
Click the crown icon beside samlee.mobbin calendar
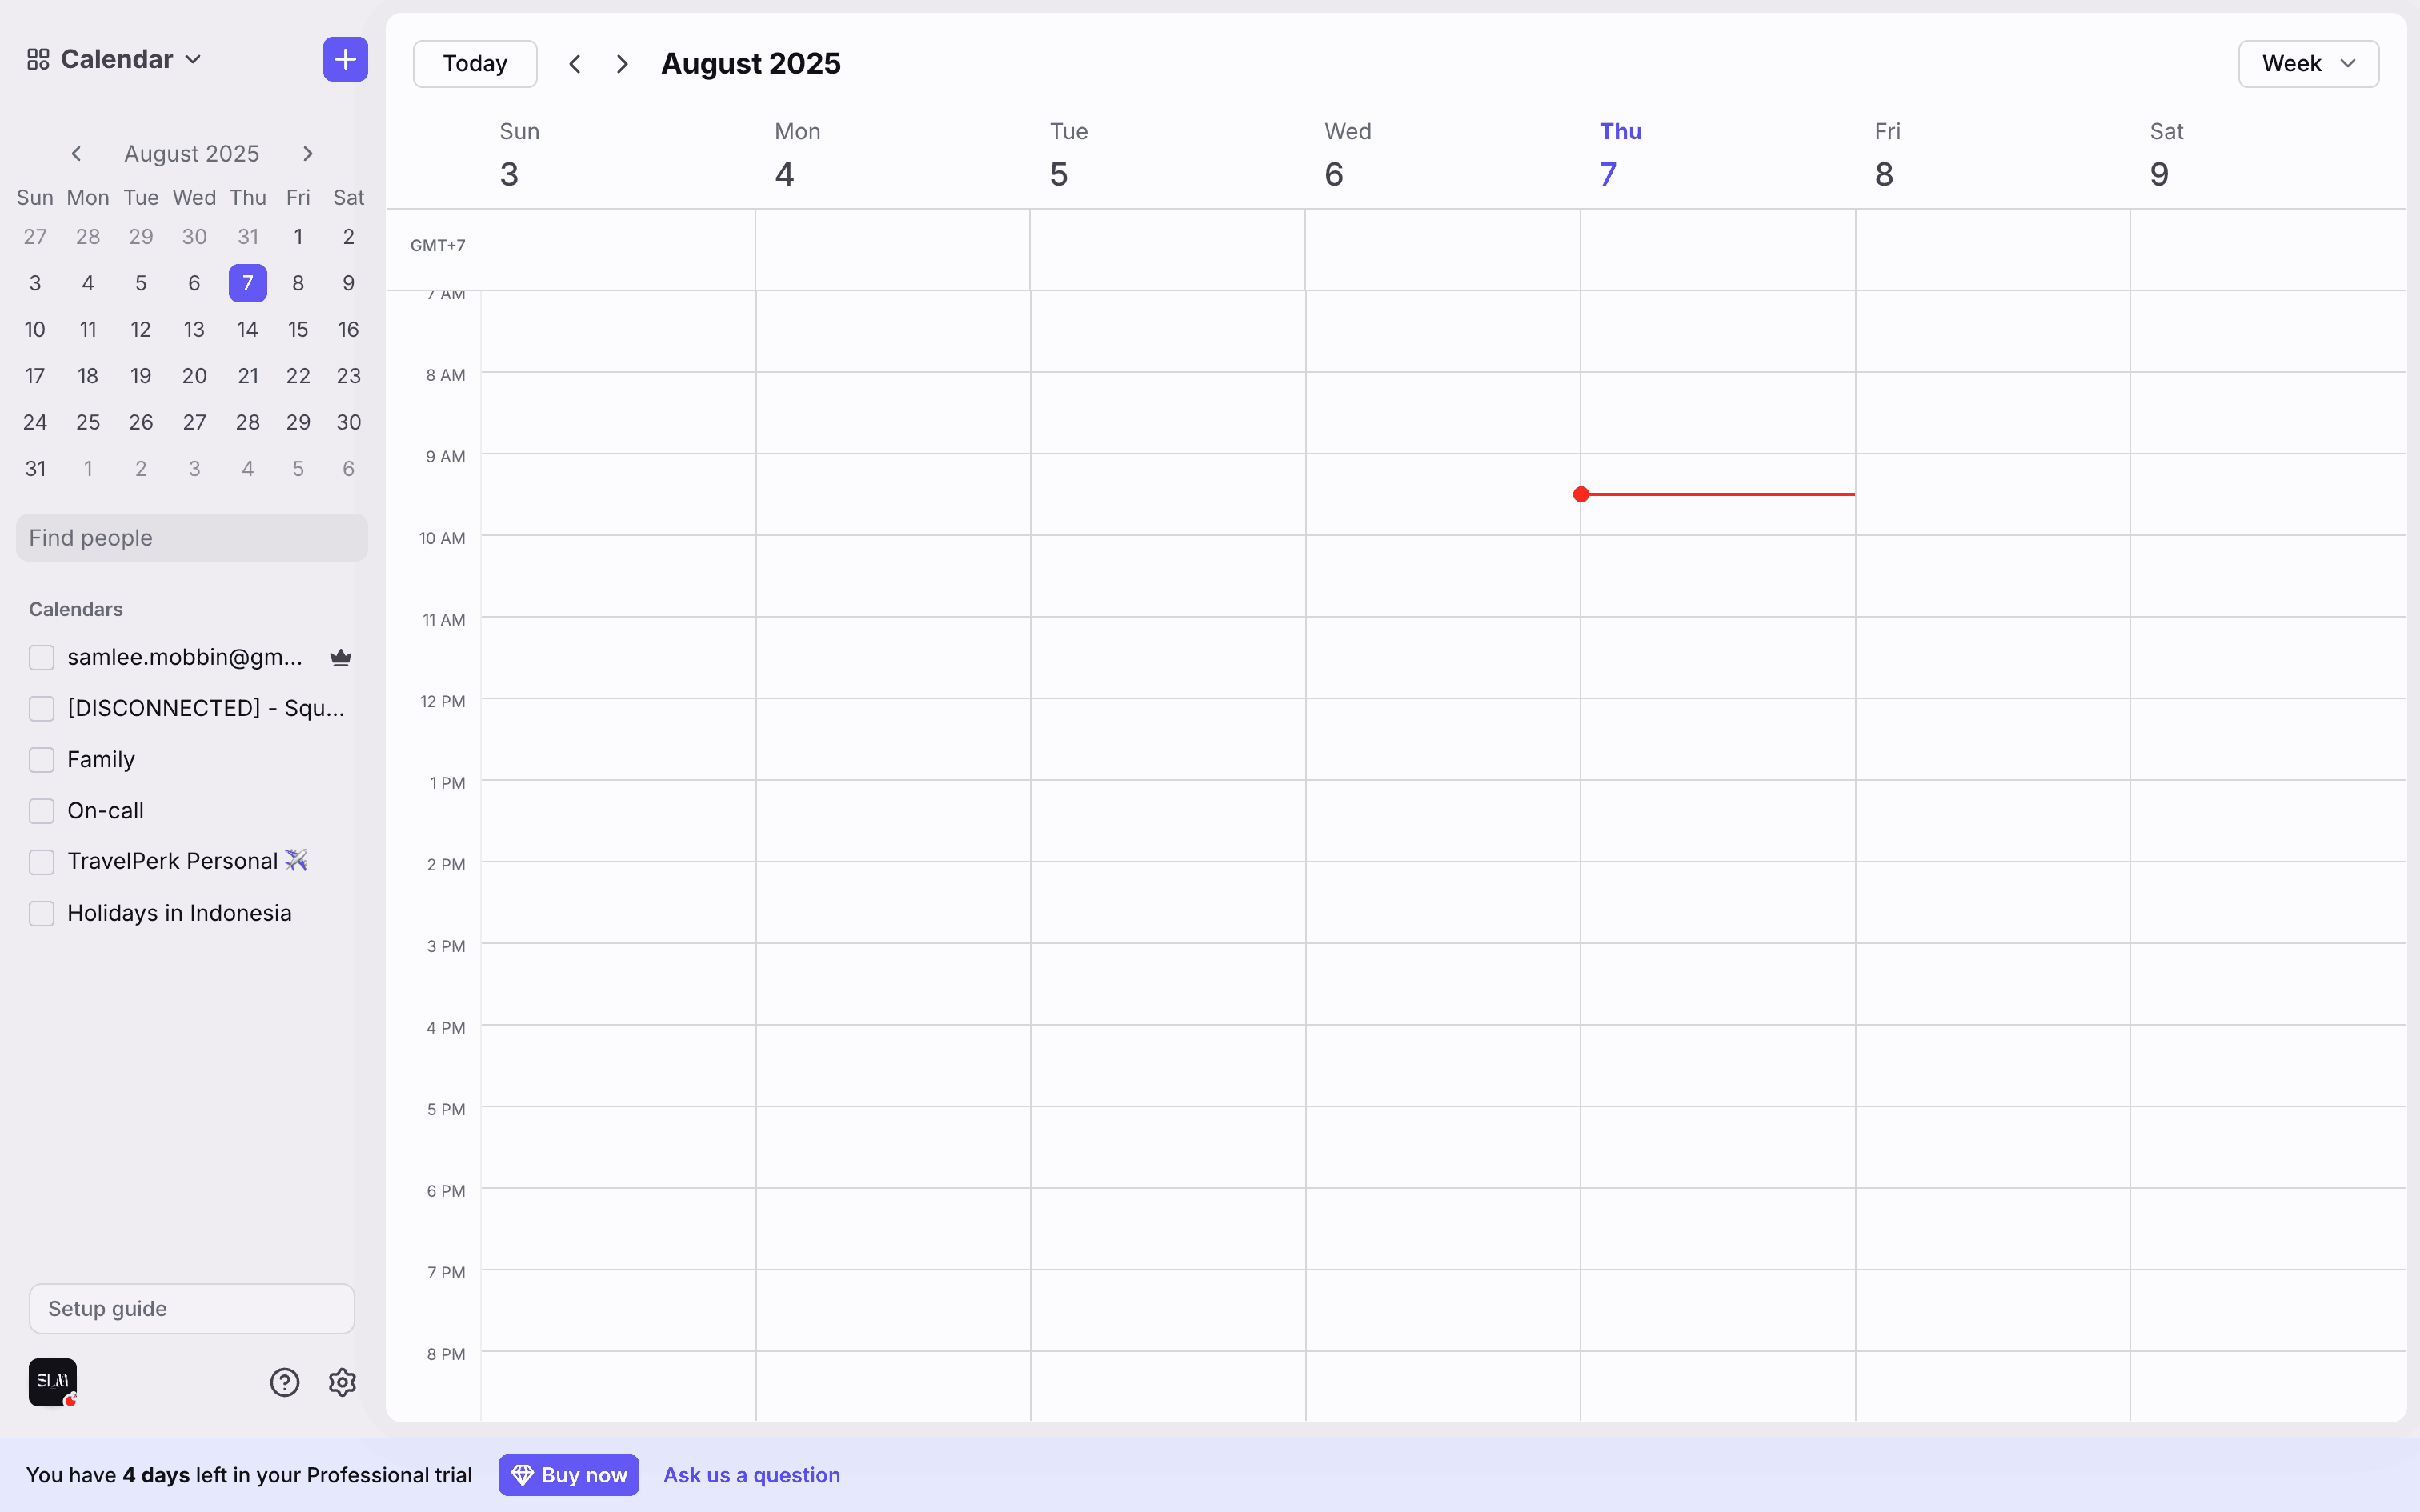341,657
